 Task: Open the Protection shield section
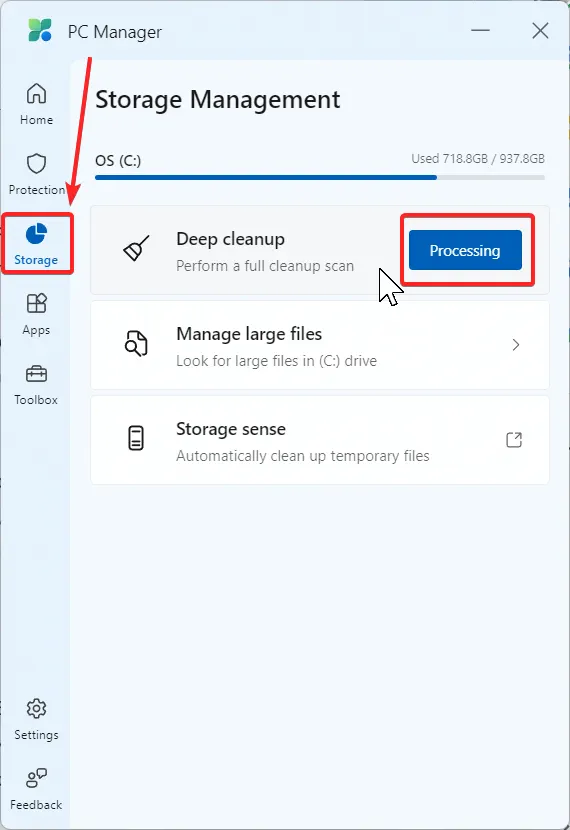point(36,175)
